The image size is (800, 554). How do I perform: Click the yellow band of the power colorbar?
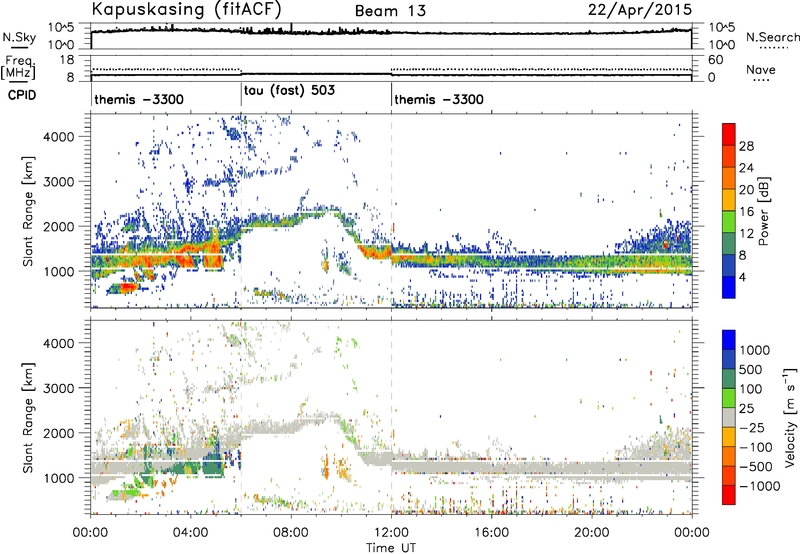pos(729,199)
